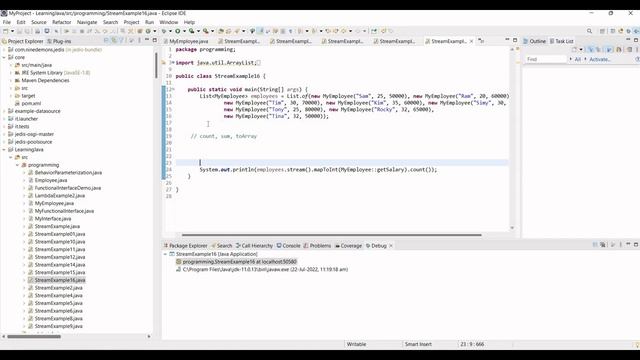The height and width of the screenshot is (360, 640).
Task: Minimize the editor area
Action: click(507, 40)
